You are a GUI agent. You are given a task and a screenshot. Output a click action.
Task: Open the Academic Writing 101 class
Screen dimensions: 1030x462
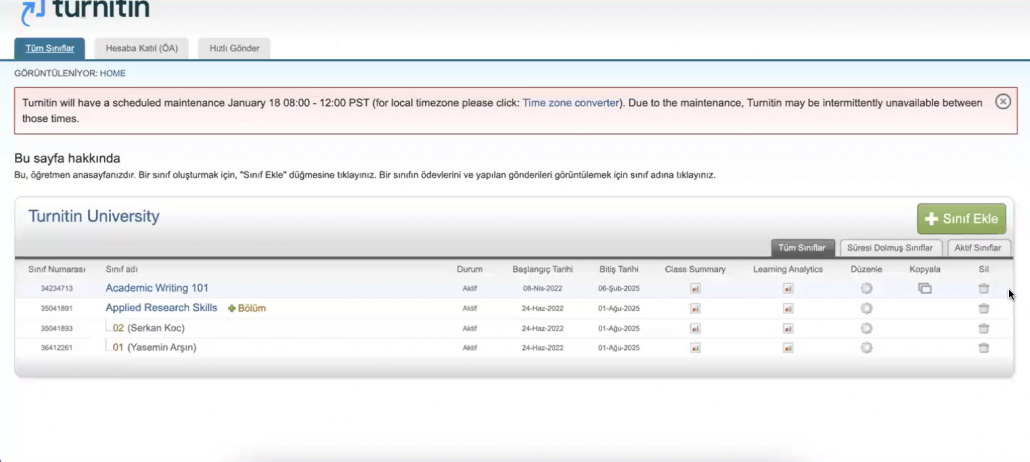click(157, 288)
